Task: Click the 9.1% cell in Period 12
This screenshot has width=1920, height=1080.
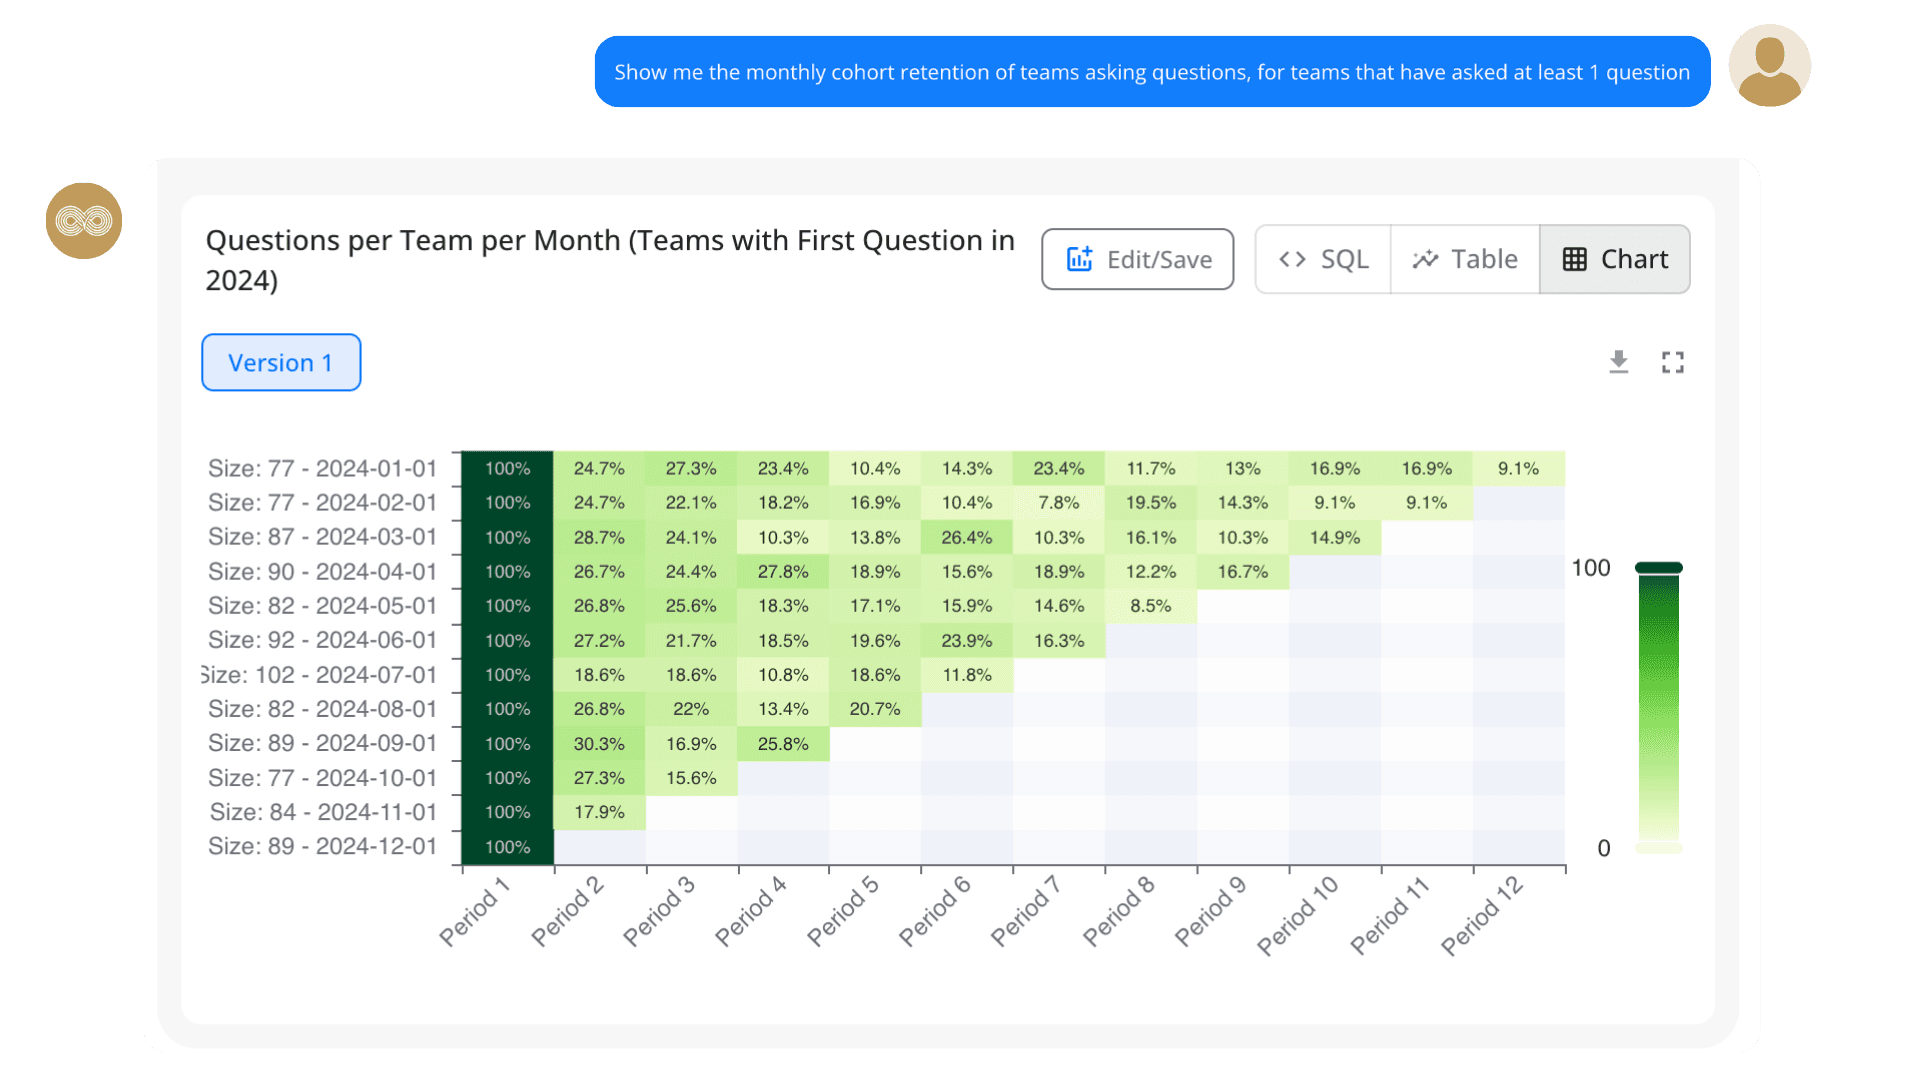Action: coord(1518,468)
